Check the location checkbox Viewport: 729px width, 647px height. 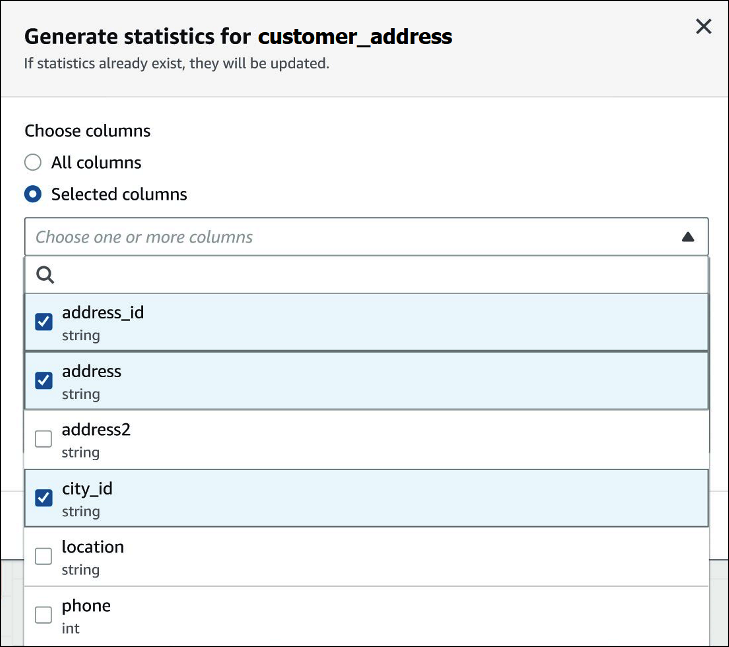point(44,556)
